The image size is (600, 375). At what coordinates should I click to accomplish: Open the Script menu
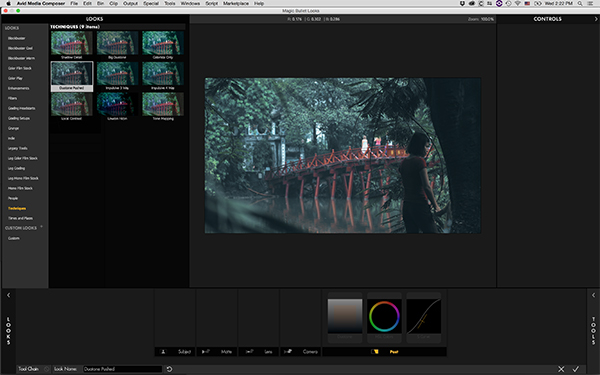pos(212,3)
